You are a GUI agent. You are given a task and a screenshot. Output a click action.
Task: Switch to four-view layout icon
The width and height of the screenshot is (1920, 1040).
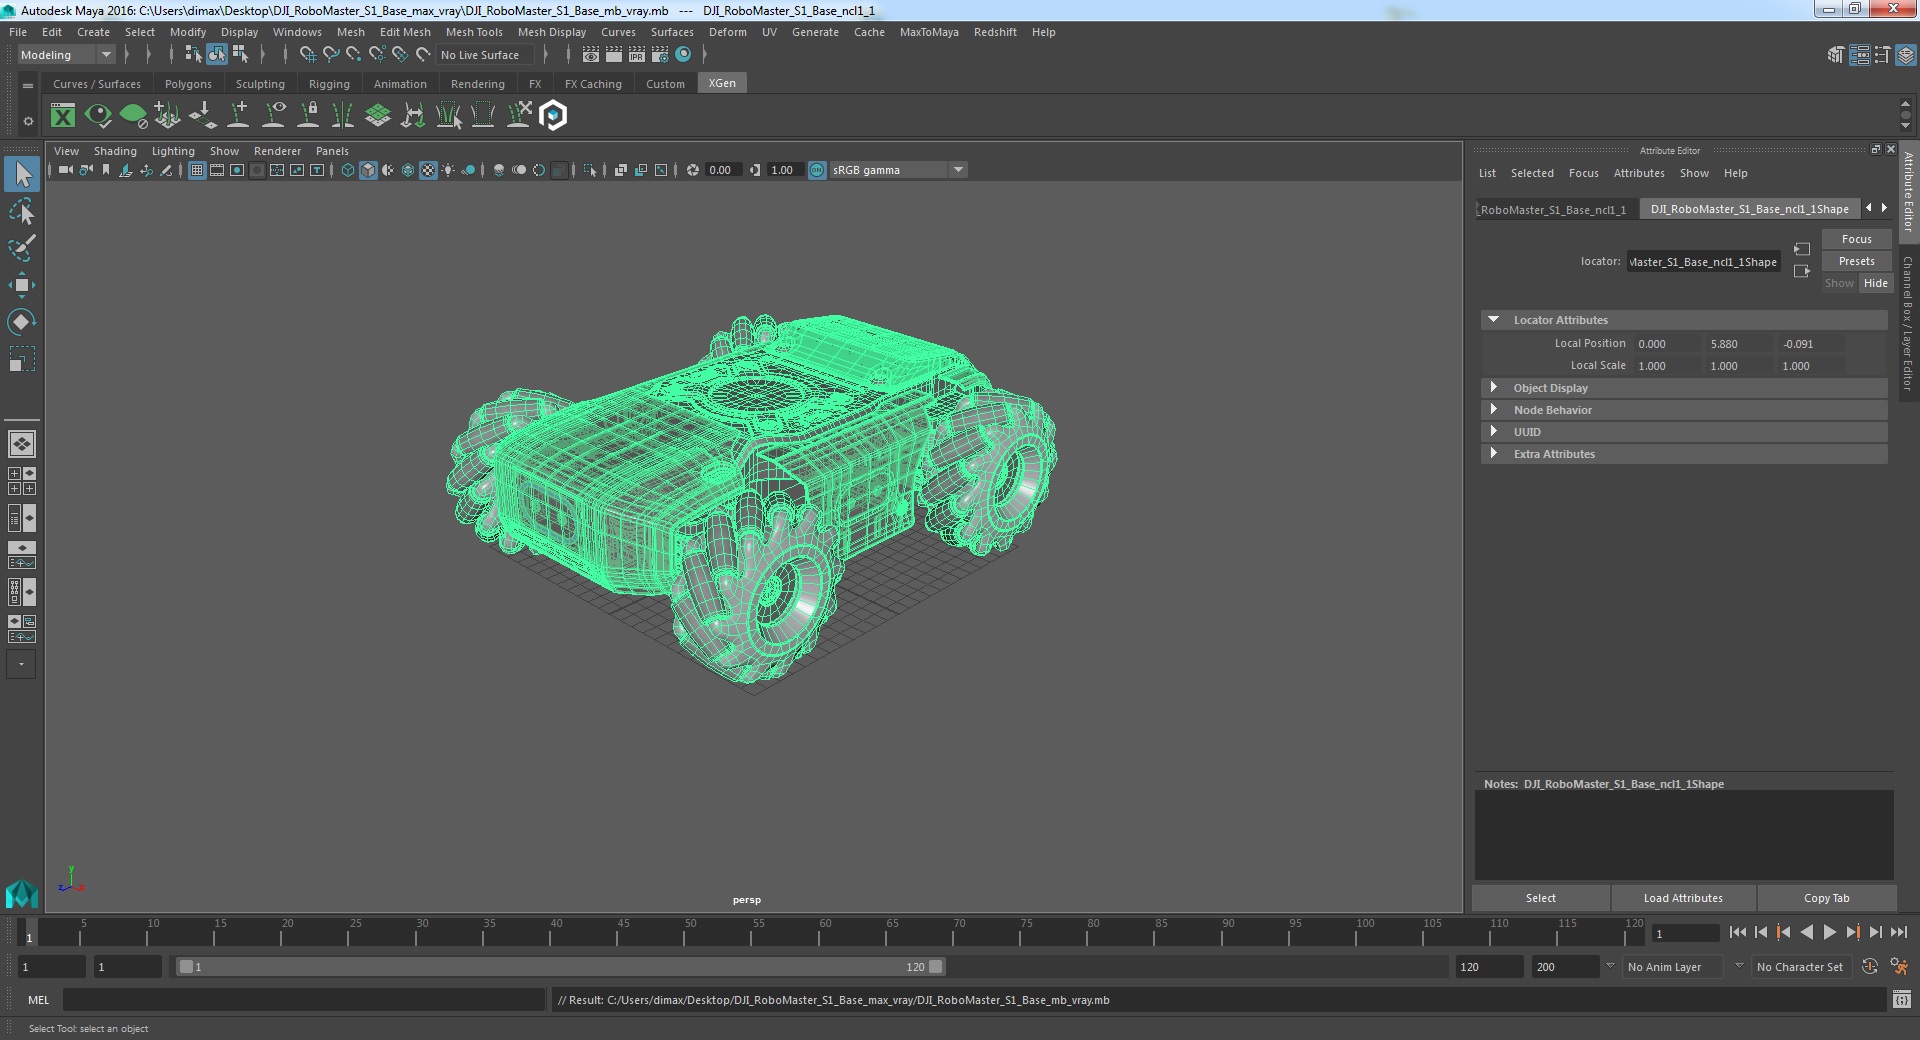22,481
